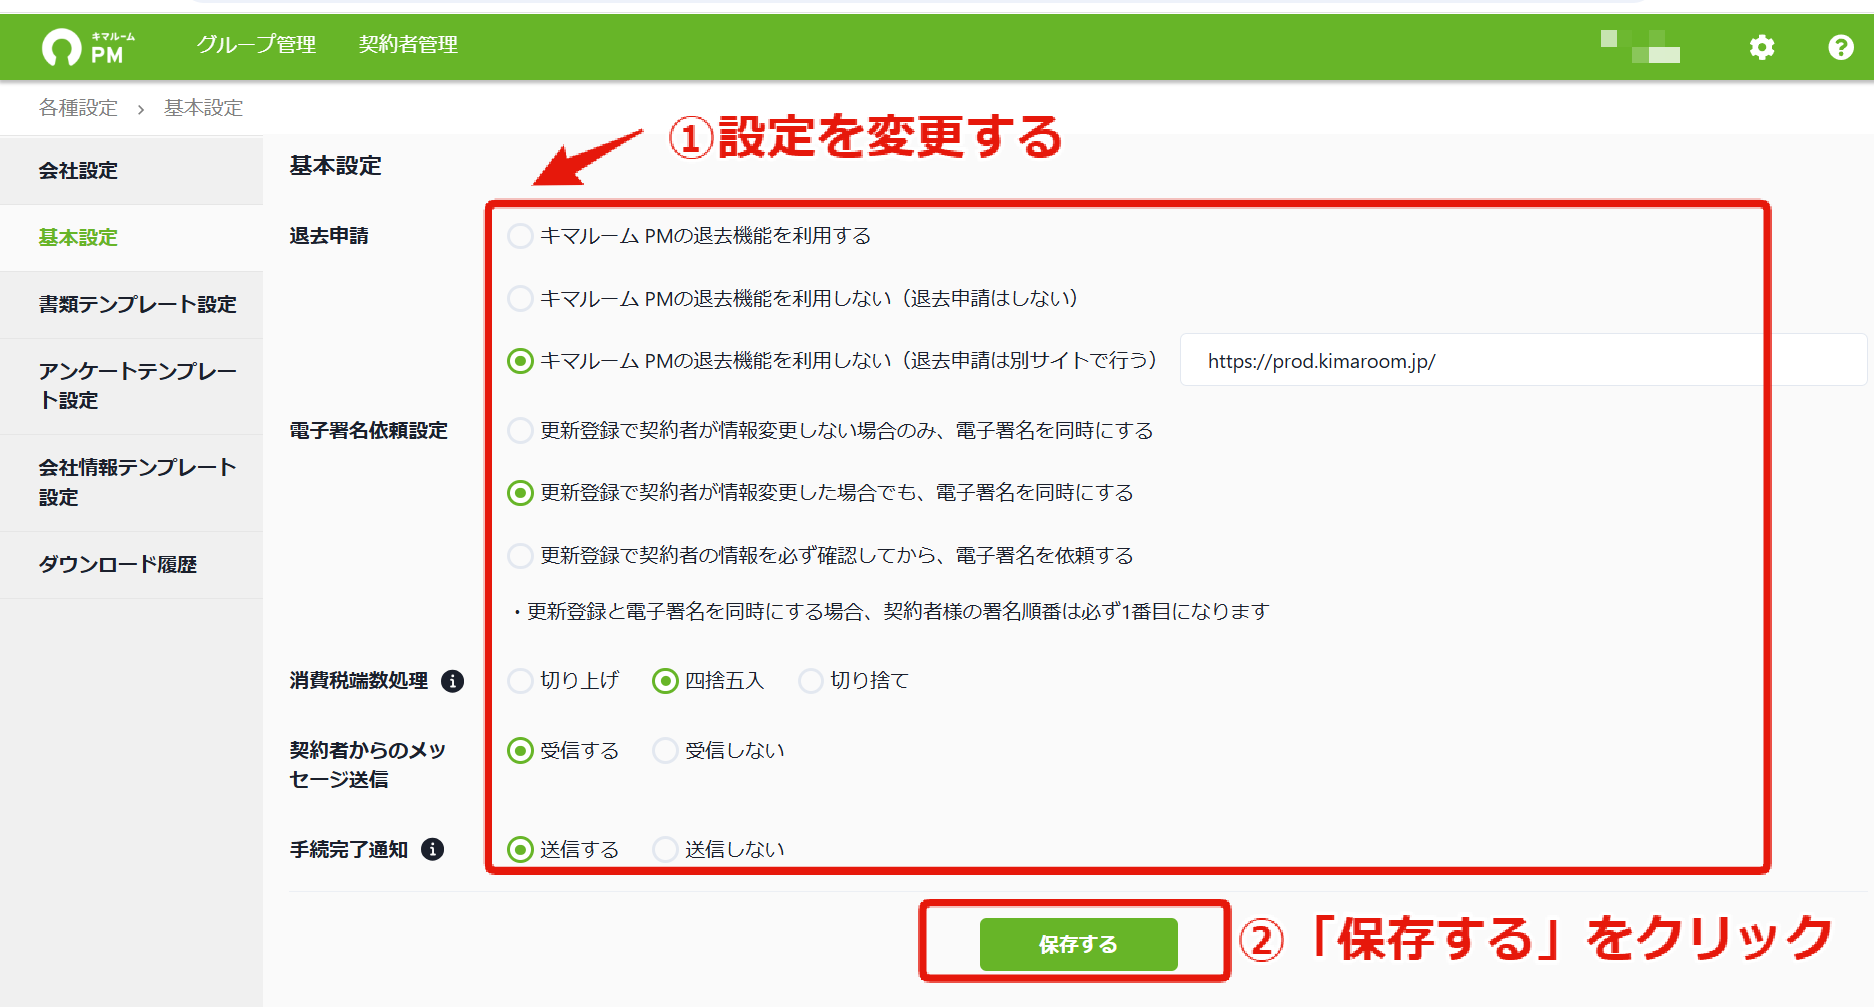Click 保存する button
The width and height of the screenshot is (1874, 1007).
click(1078, 944)
